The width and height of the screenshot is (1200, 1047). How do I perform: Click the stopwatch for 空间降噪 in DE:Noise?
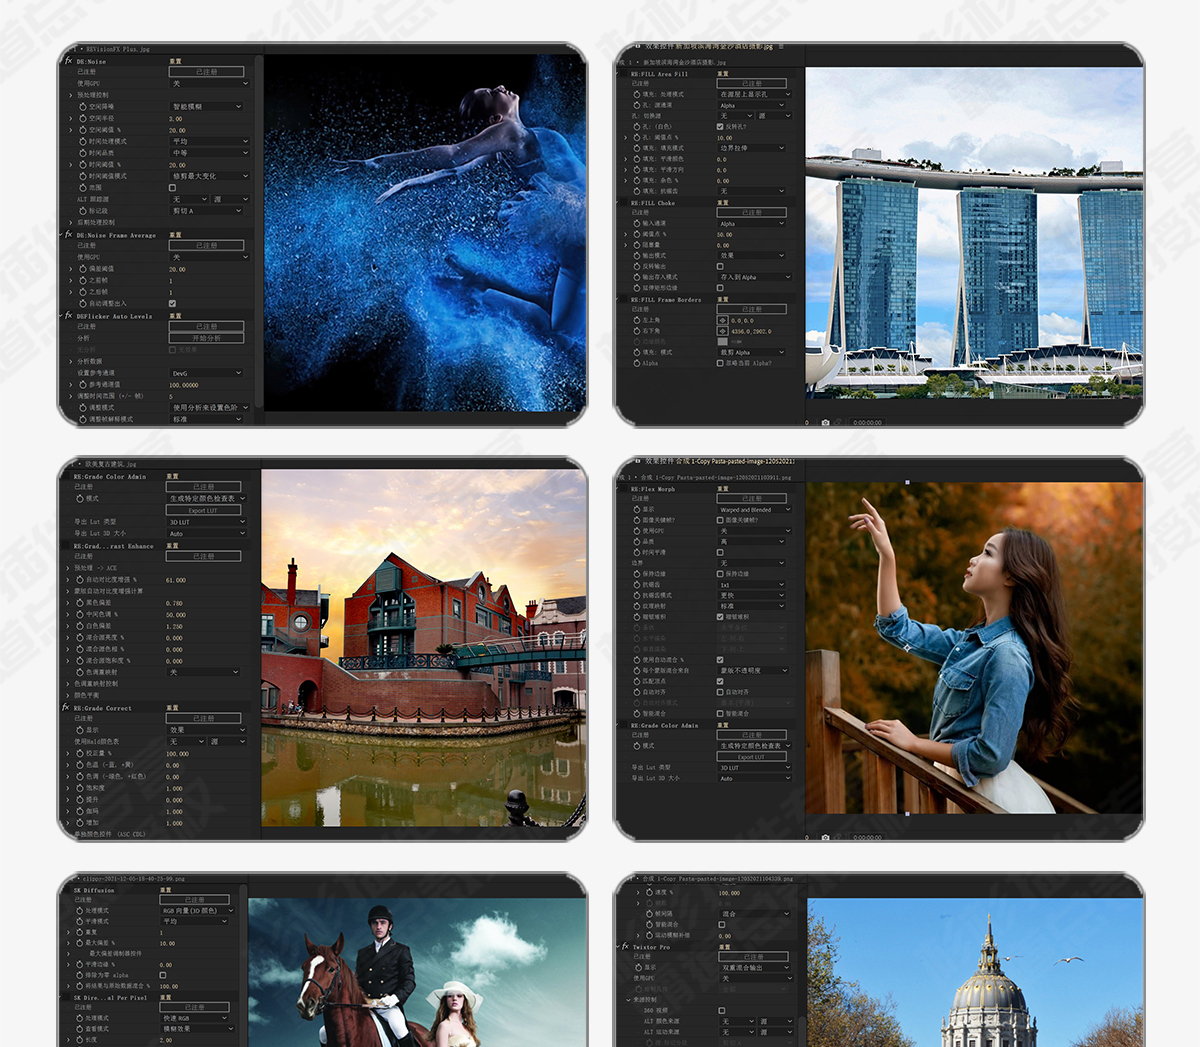click(x=83, y=107)
